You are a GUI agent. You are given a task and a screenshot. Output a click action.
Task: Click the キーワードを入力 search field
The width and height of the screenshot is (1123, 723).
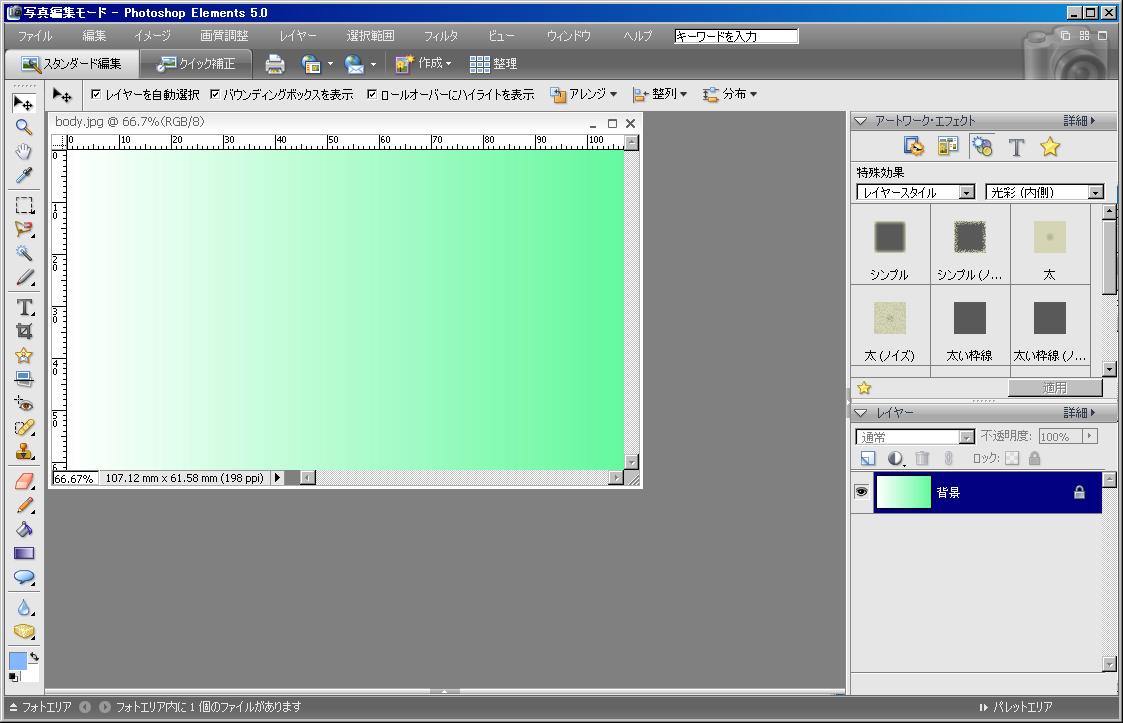[x=736, y=36]
